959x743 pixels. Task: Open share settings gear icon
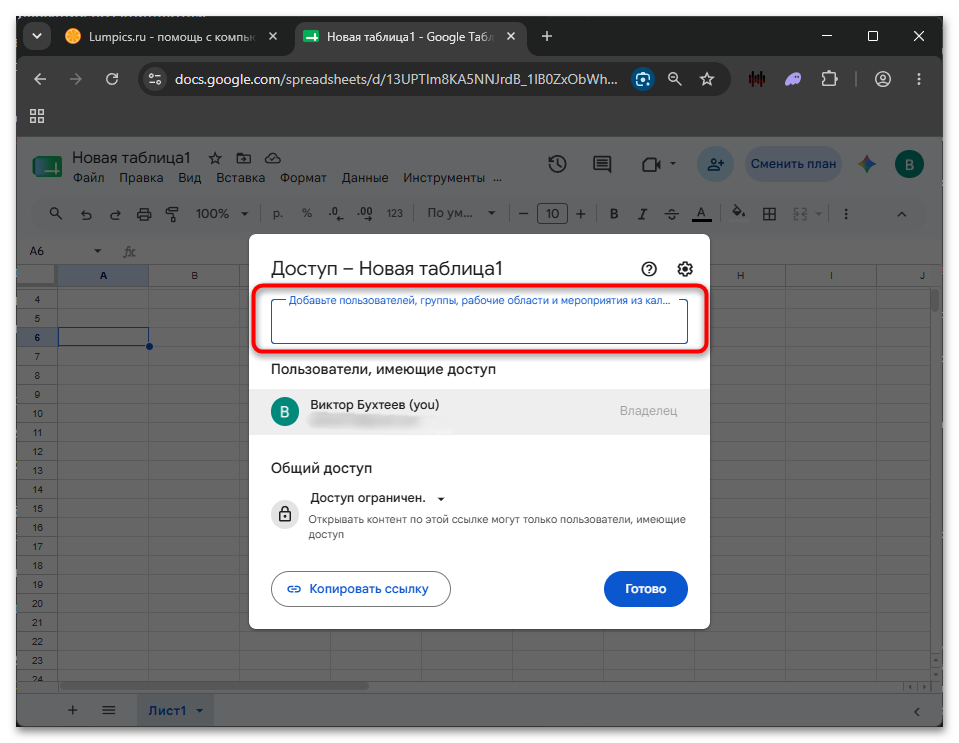(x=685, y=269)
